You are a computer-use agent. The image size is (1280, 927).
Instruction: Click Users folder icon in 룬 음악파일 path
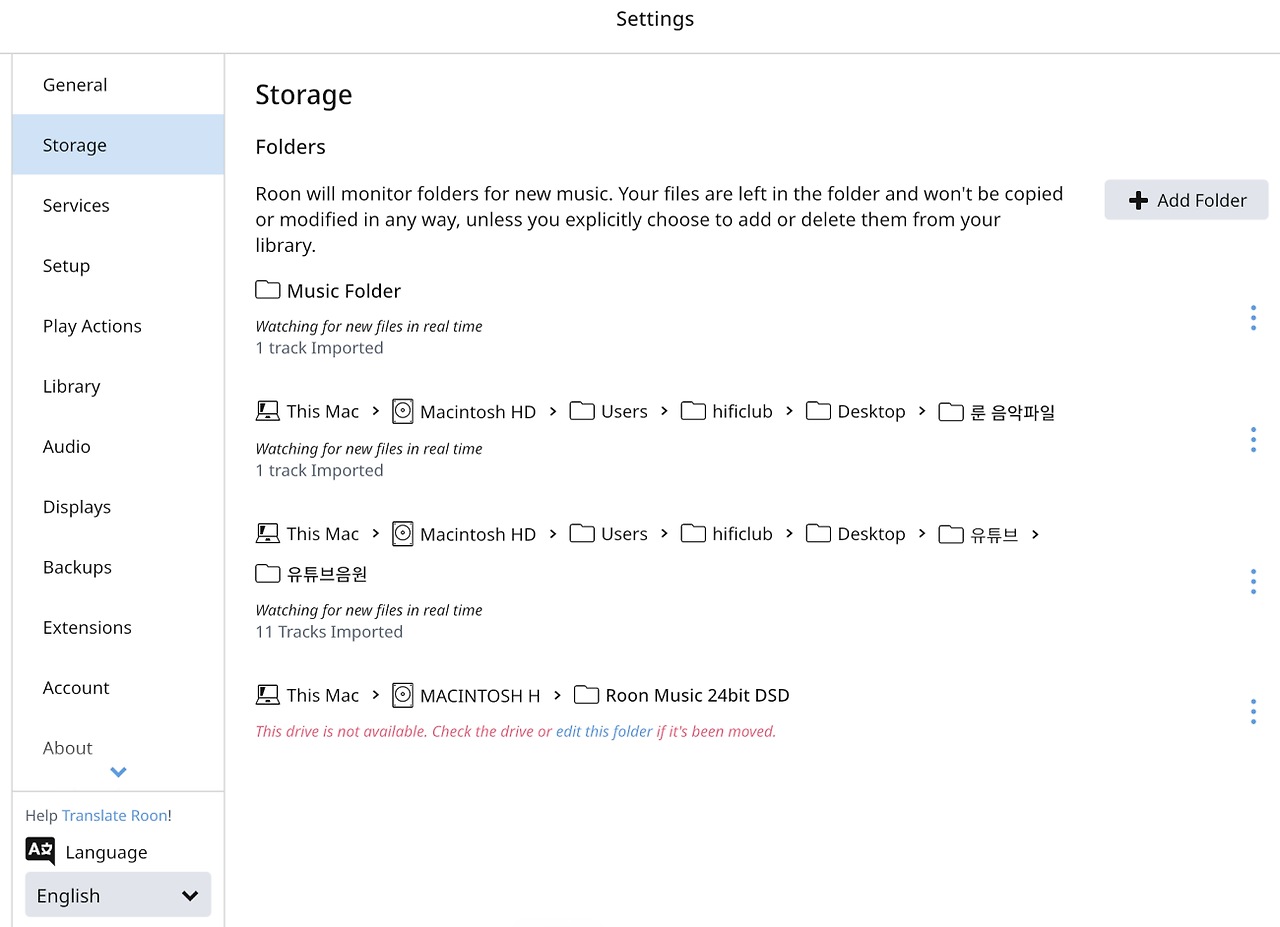point(582,411)
